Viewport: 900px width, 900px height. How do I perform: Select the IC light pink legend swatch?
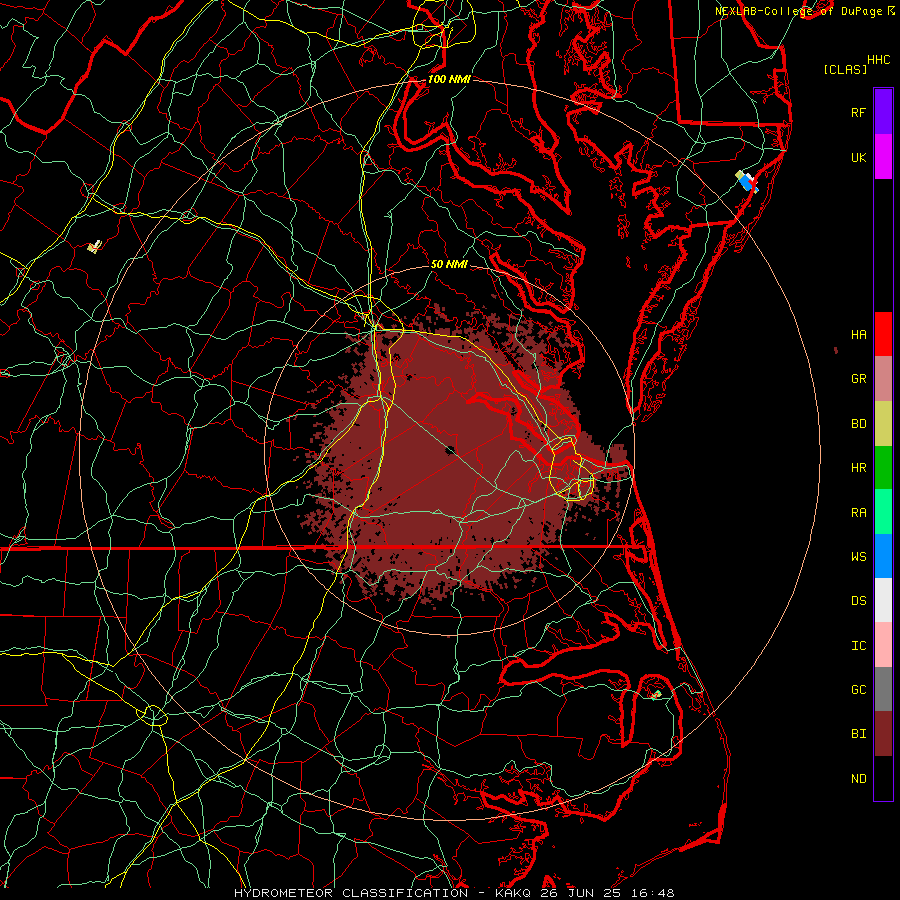point(883,645)
